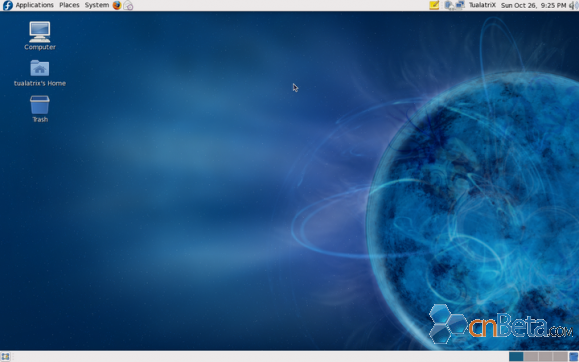Switch to the second workspace
579x362 pixels.
[531, 356]
